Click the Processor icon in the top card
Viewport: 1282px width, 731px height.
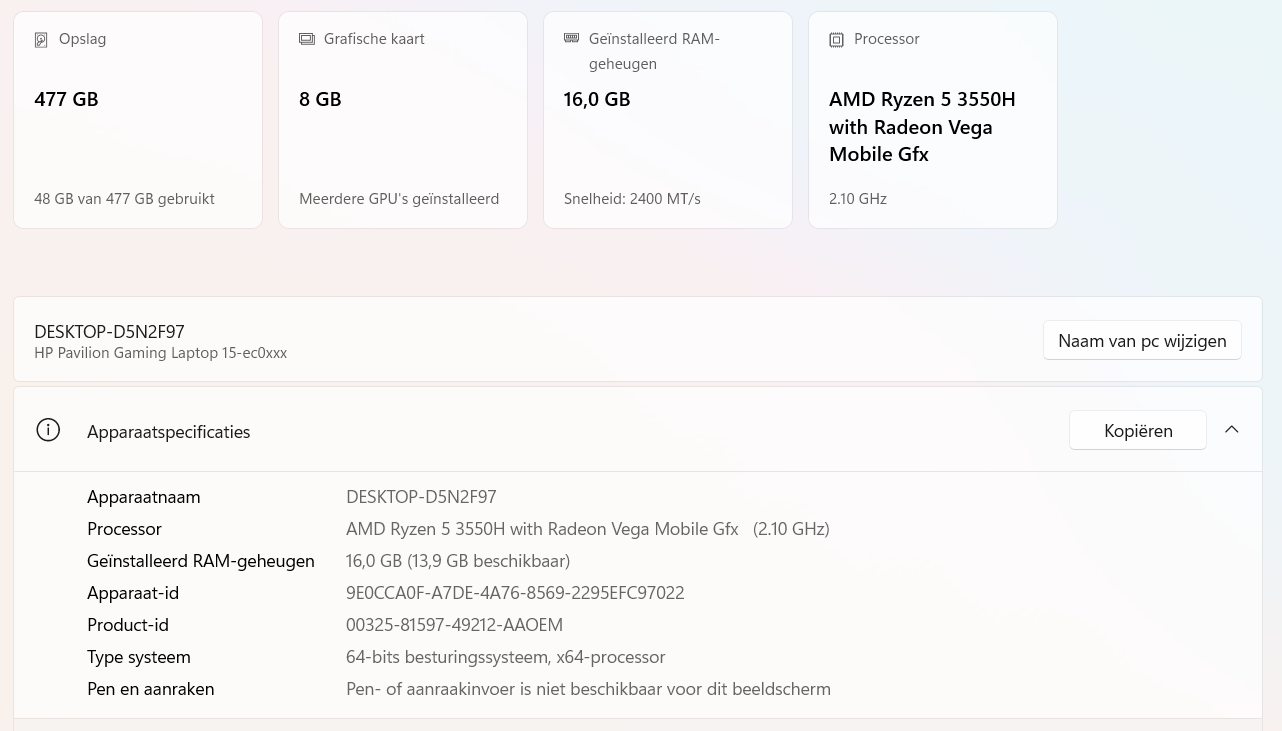point(836,40)
